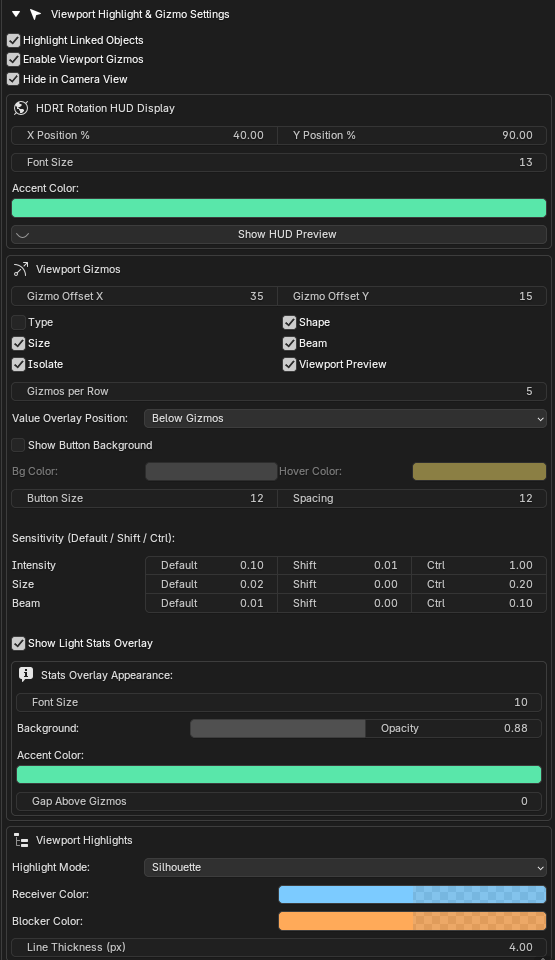The image size is (555, 960).
Task: Open the Blocker Color swatch
Action: coord(412,921)
